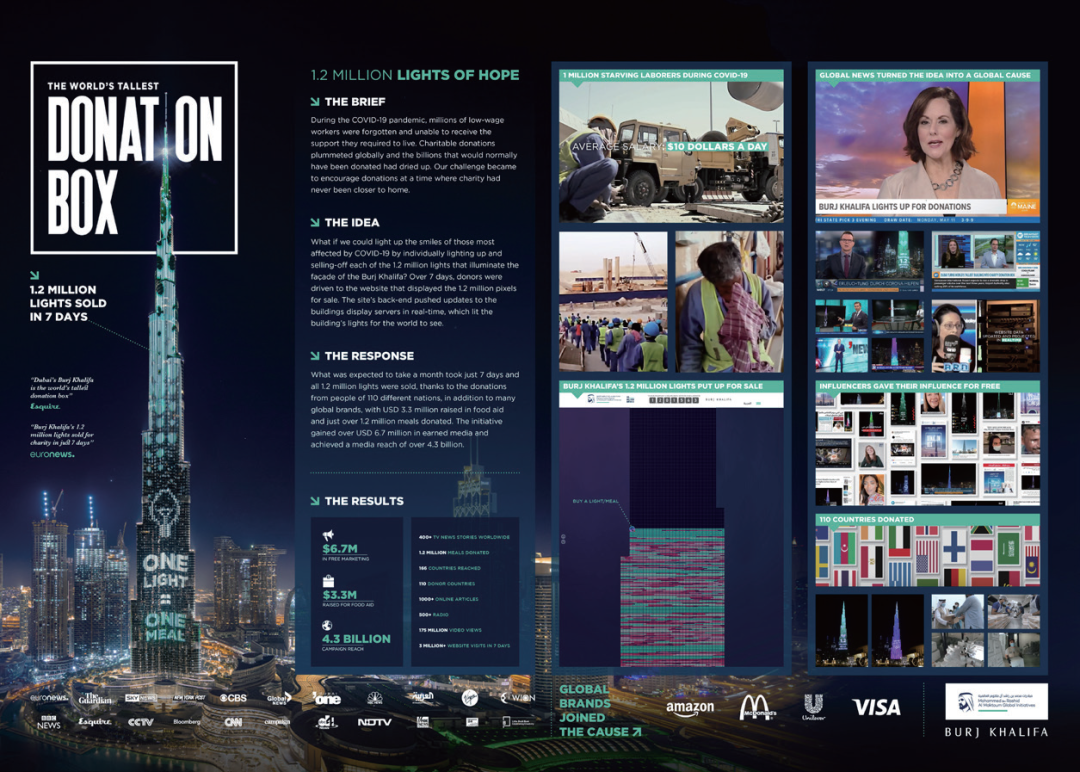Viewport: 1080px width, 772px height.
Task: Click the BURJ KHALIFA LIGHTS UP FOR DONATIONS caption
Action: [x=894, y=207]
